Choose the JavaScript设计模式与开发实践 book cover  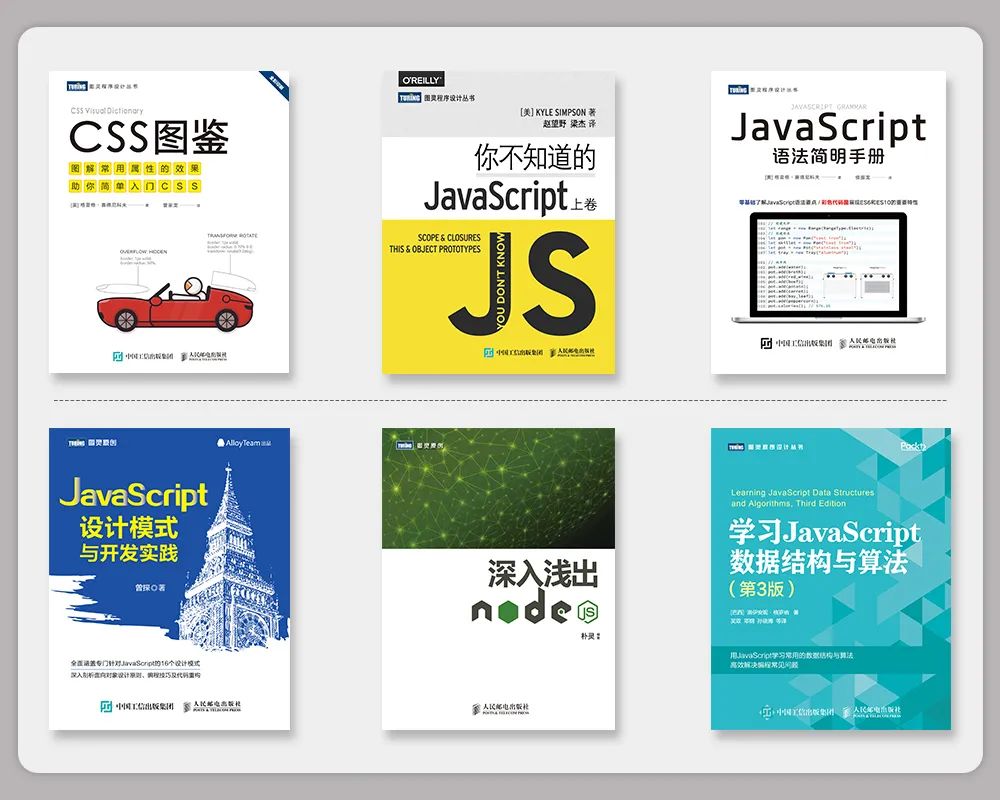169,579
